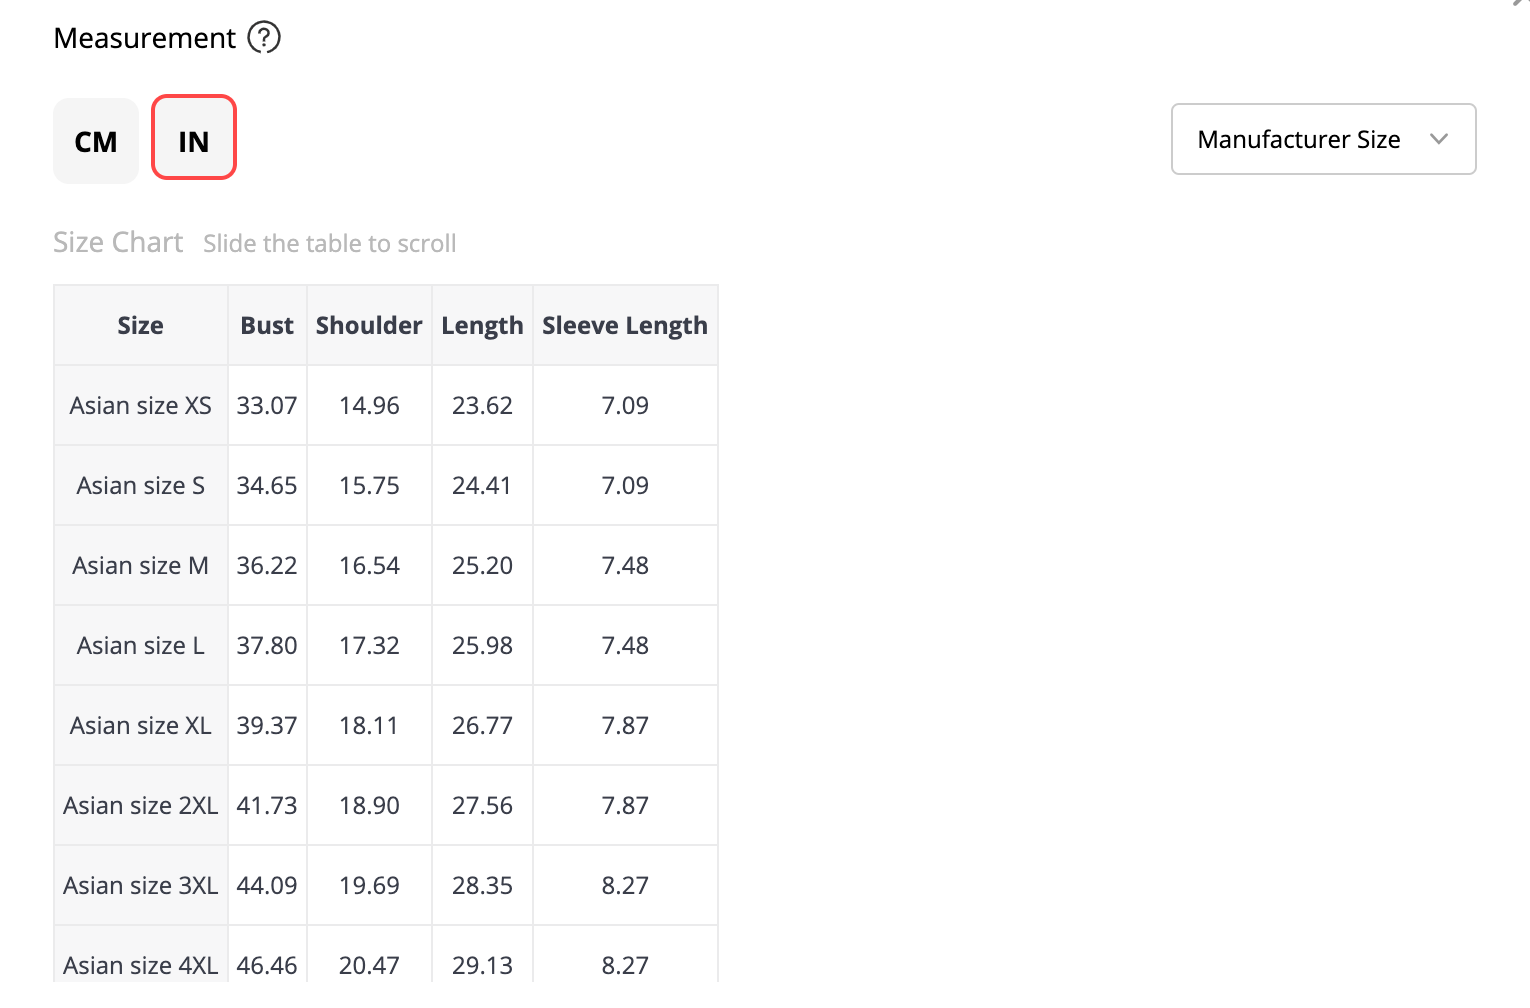Select the Asian size XL row
This screenshot has width=1530, height=1008.
[x=386, y=725]
